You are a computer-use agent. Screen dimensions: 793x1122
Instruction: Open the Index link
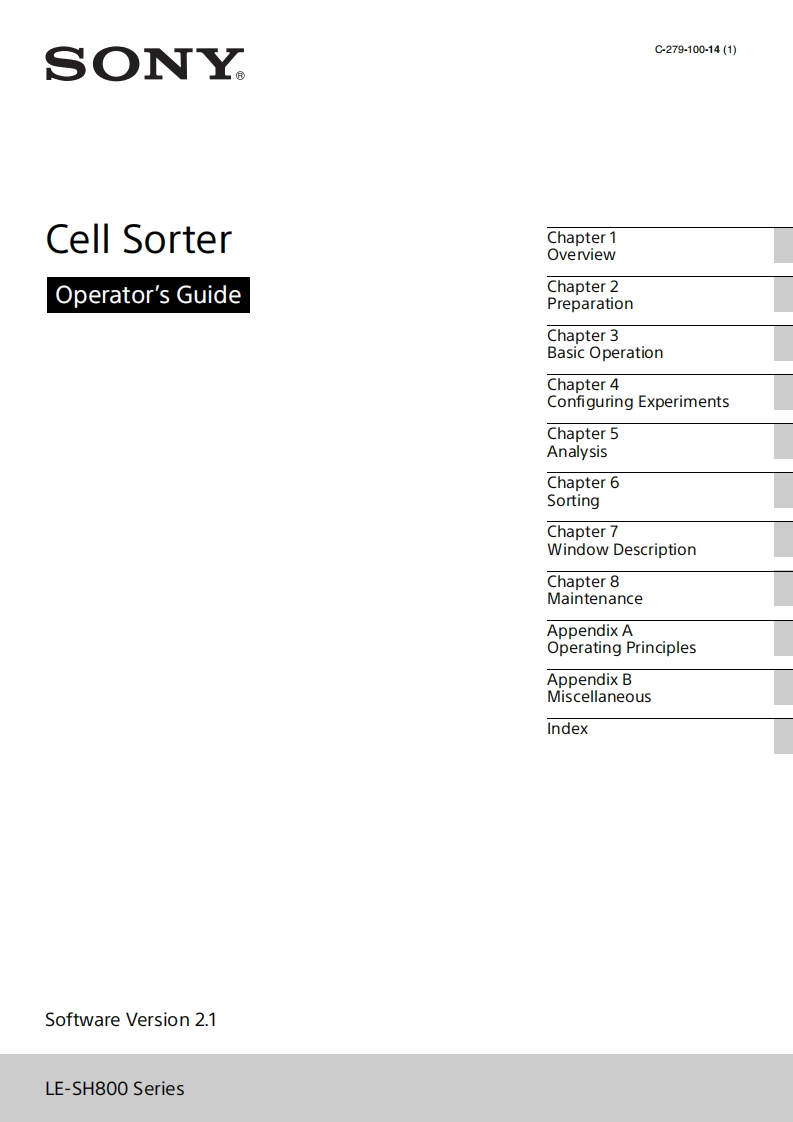(x=568, y=729)
